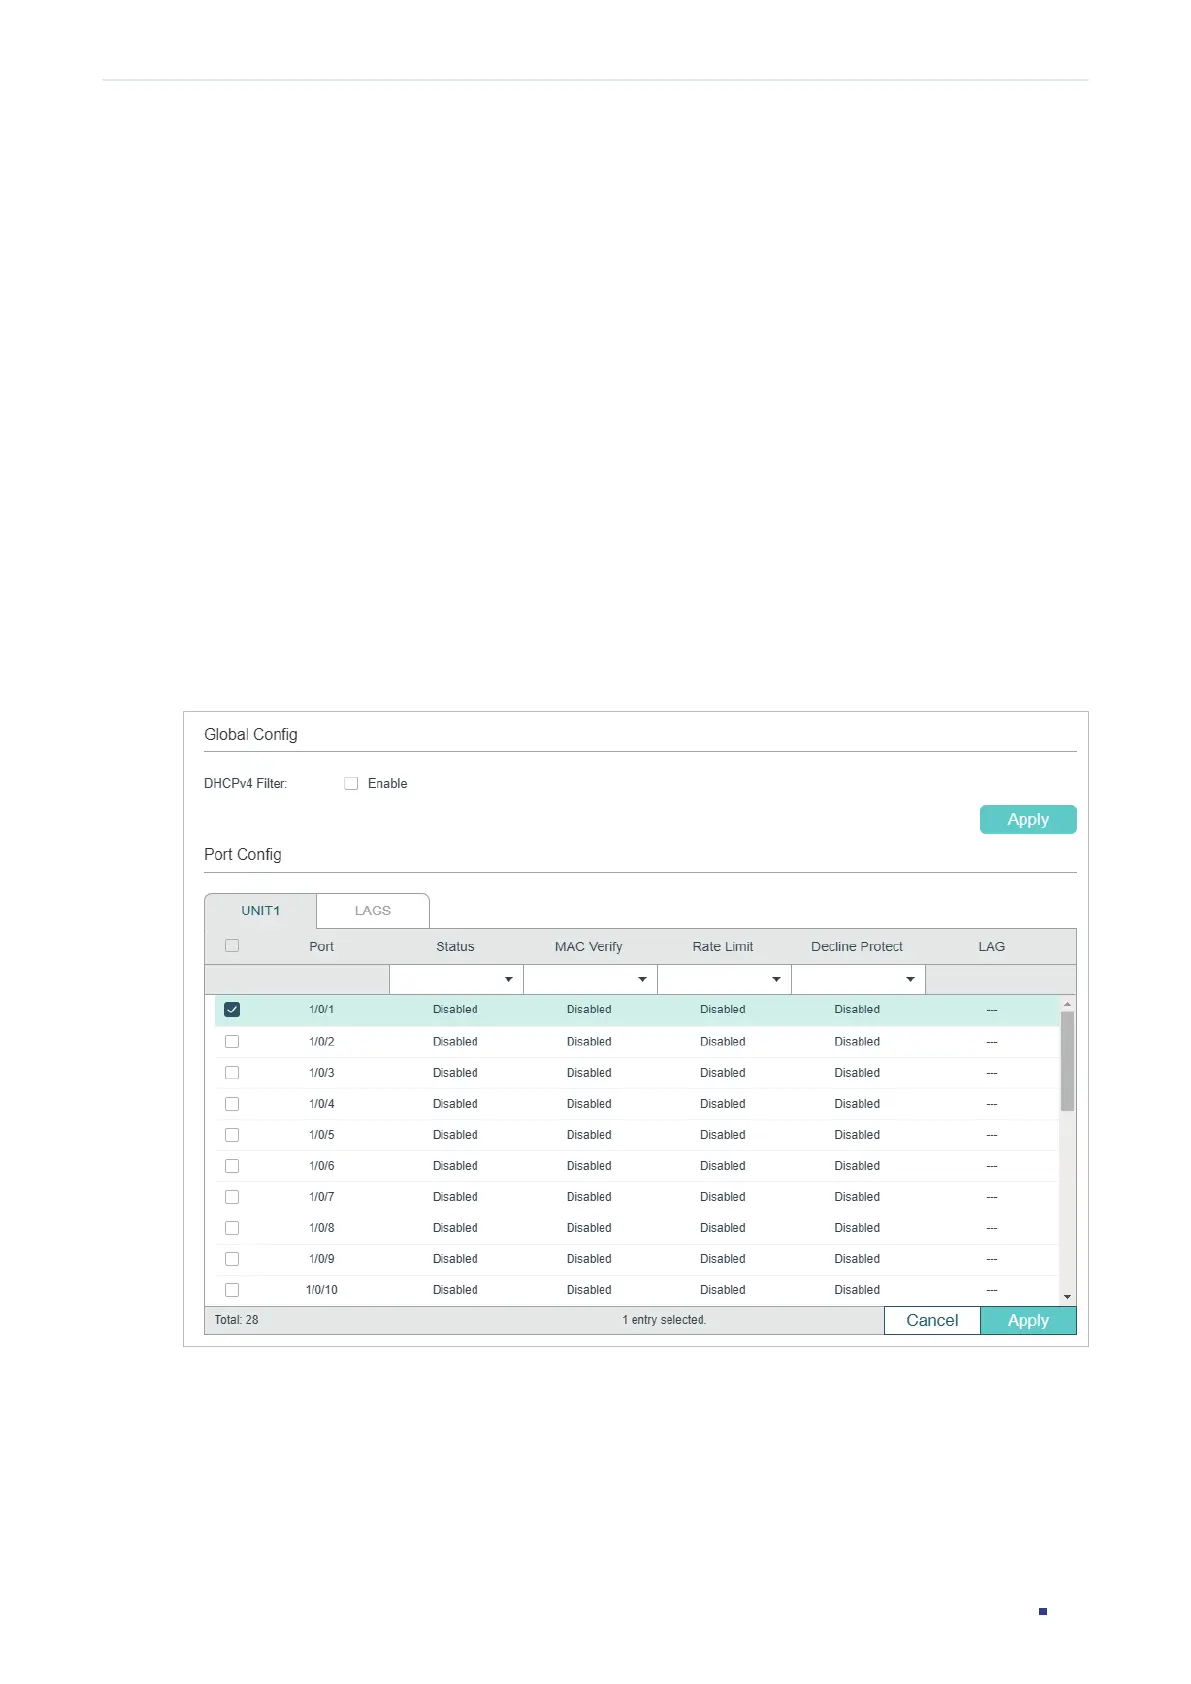
Task: Check port 1/0/6 checkbox
Action: pos(232,1165)
